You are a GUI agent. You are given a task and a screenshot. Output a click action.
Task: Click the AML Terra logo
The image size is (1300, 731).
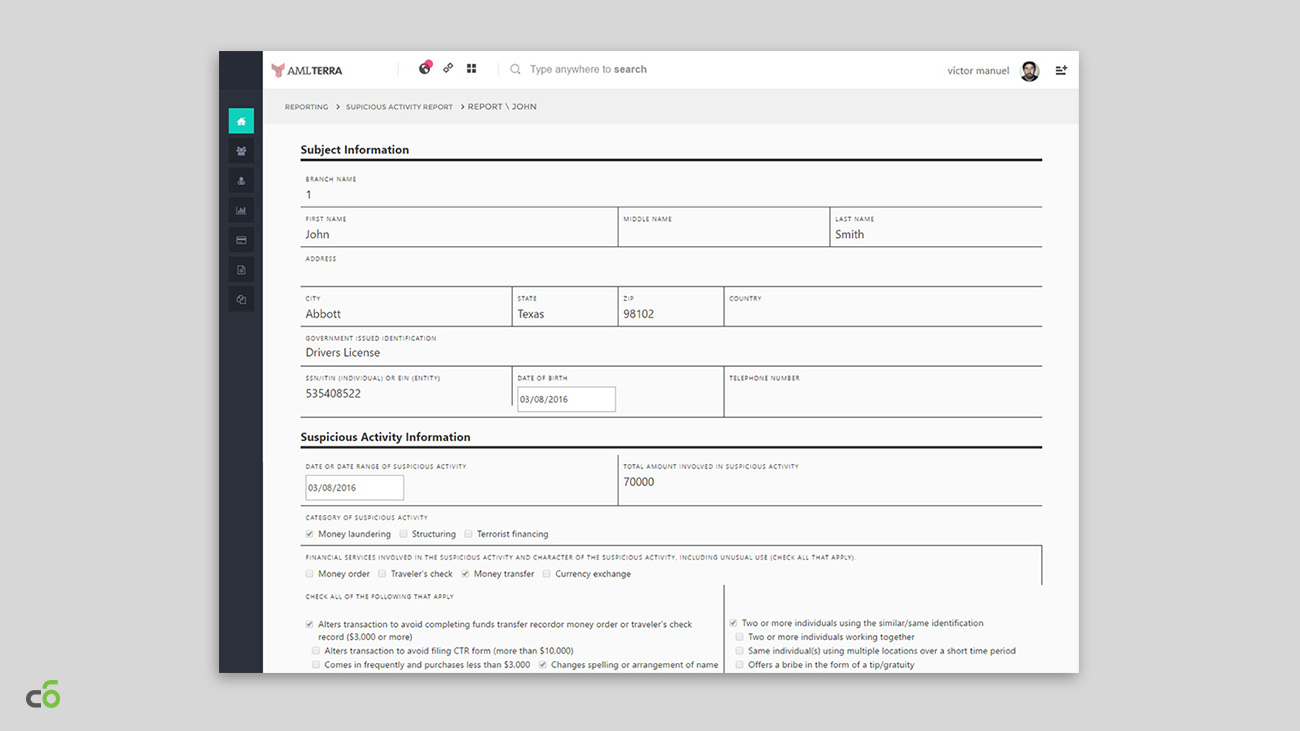click(307, 70)
